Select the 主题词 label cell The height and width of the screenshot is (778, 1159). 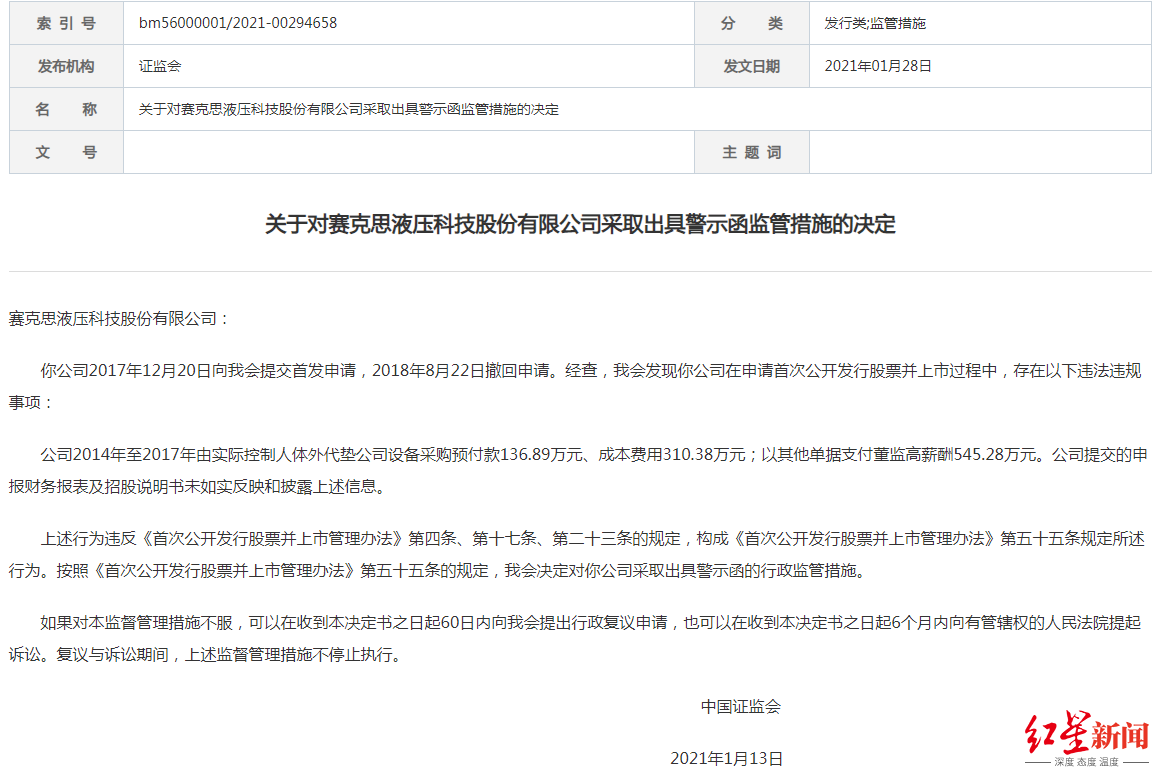[x=751, y=152]
